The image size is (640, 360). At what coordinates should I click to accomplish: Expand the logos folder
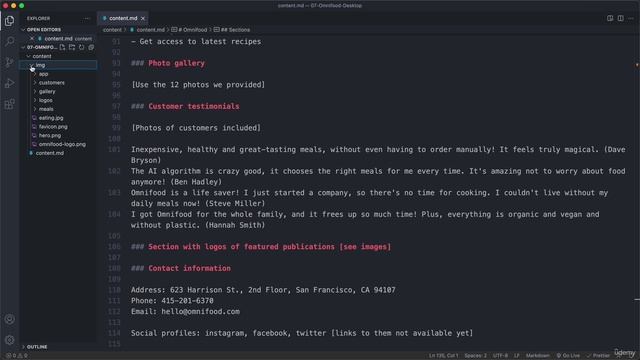[x=35, y=100]
